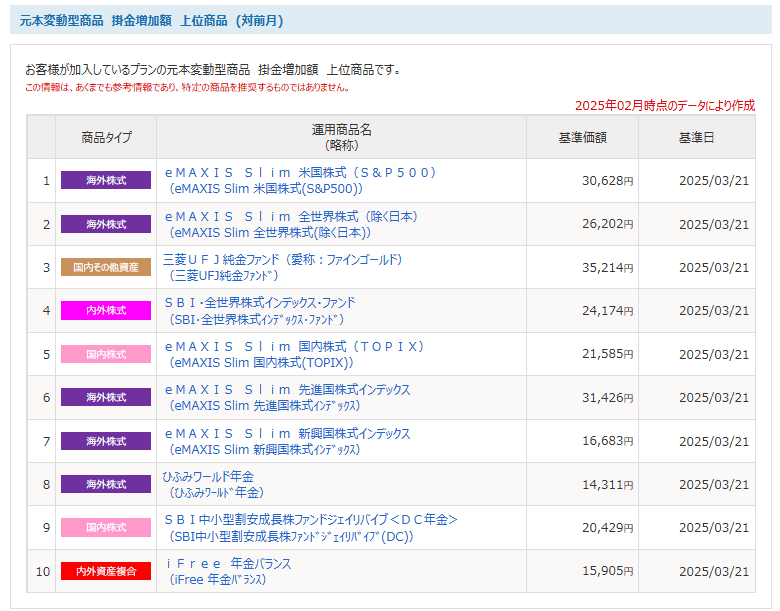Viewport: 780px width, 611px height.
Task: Click the 海外株式 badge in row 6
Action: 106,397
